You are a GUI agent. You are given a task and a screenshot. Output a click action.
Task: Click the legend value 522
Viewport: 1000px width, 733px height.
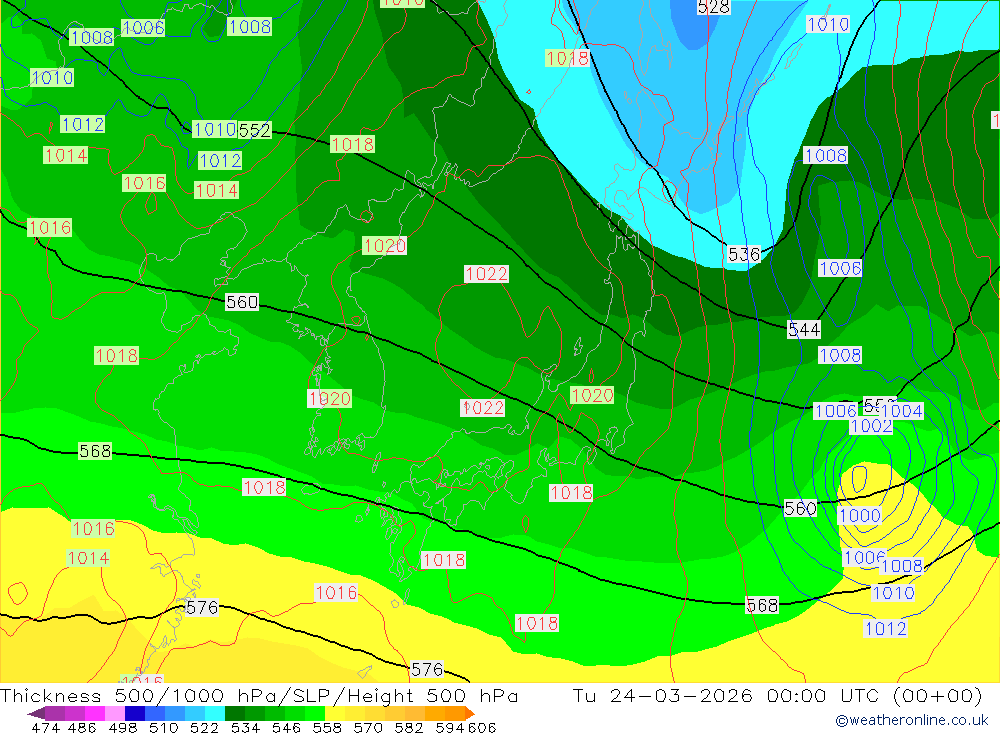click(204, 727)
